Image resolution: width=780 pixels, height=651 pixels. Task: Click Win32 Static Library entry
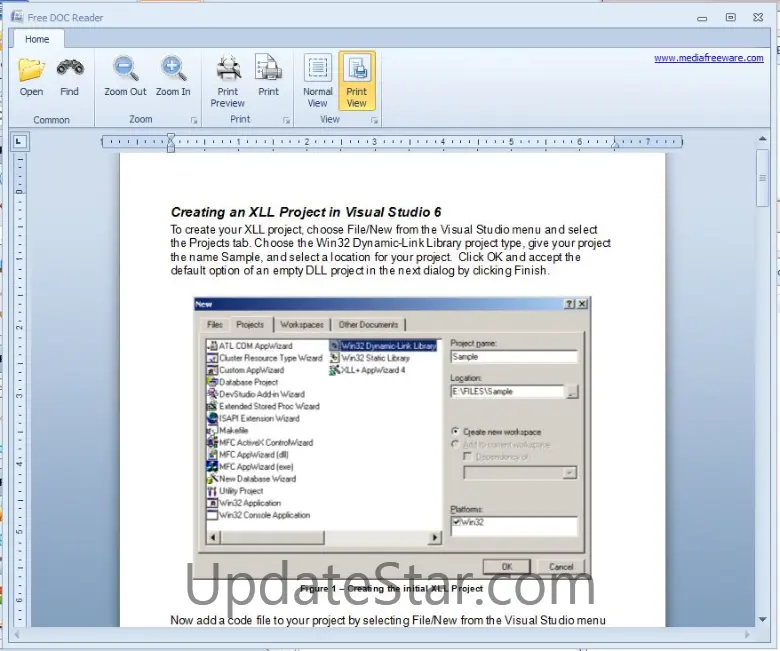pos(370,358)
